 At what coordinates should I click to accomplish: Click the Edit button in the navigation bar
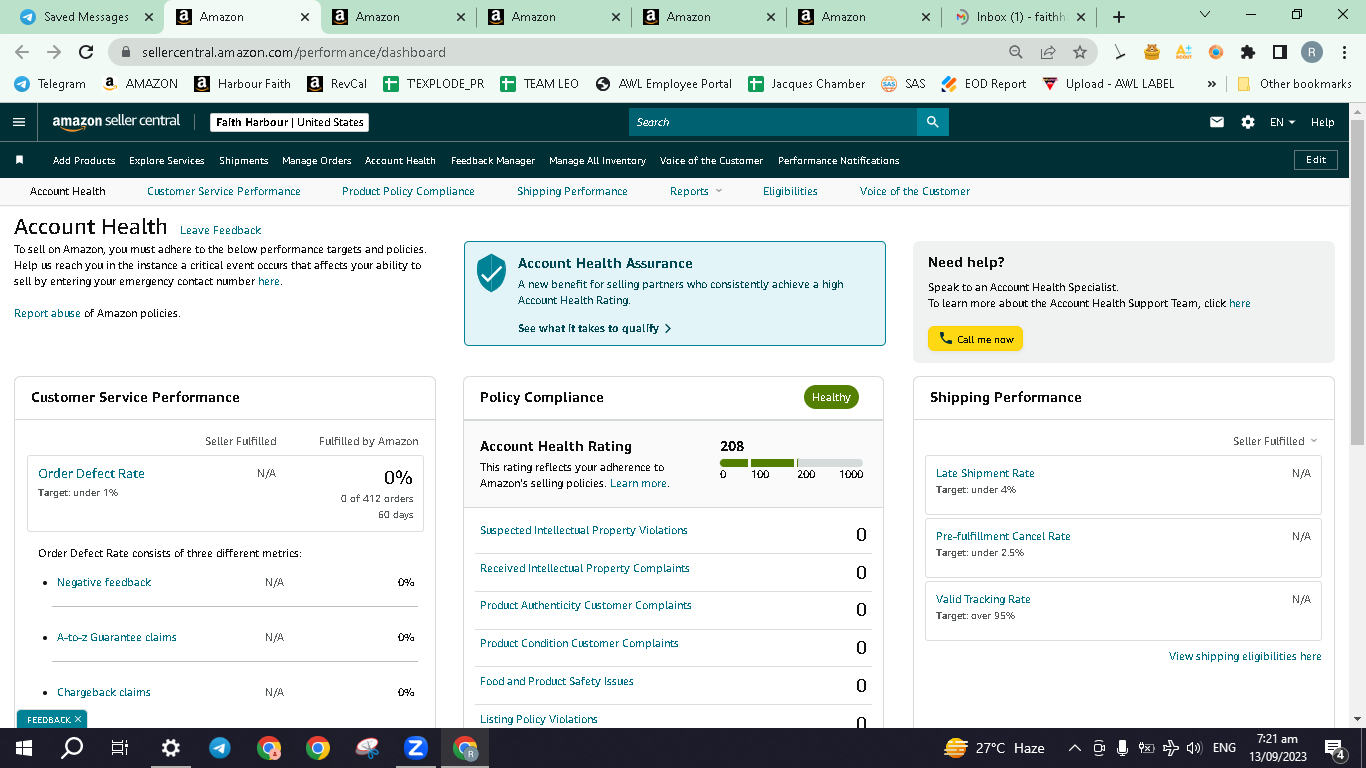(1316, 160)
